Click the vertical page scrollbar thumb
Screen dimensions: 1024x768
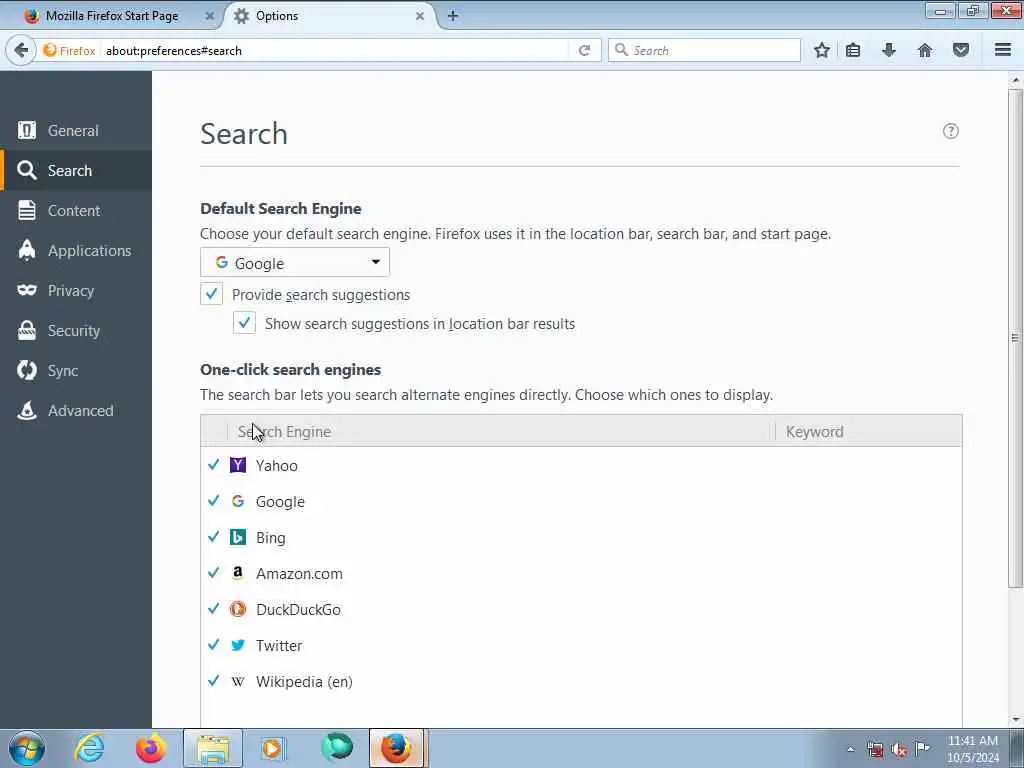tap(1015, 338)
